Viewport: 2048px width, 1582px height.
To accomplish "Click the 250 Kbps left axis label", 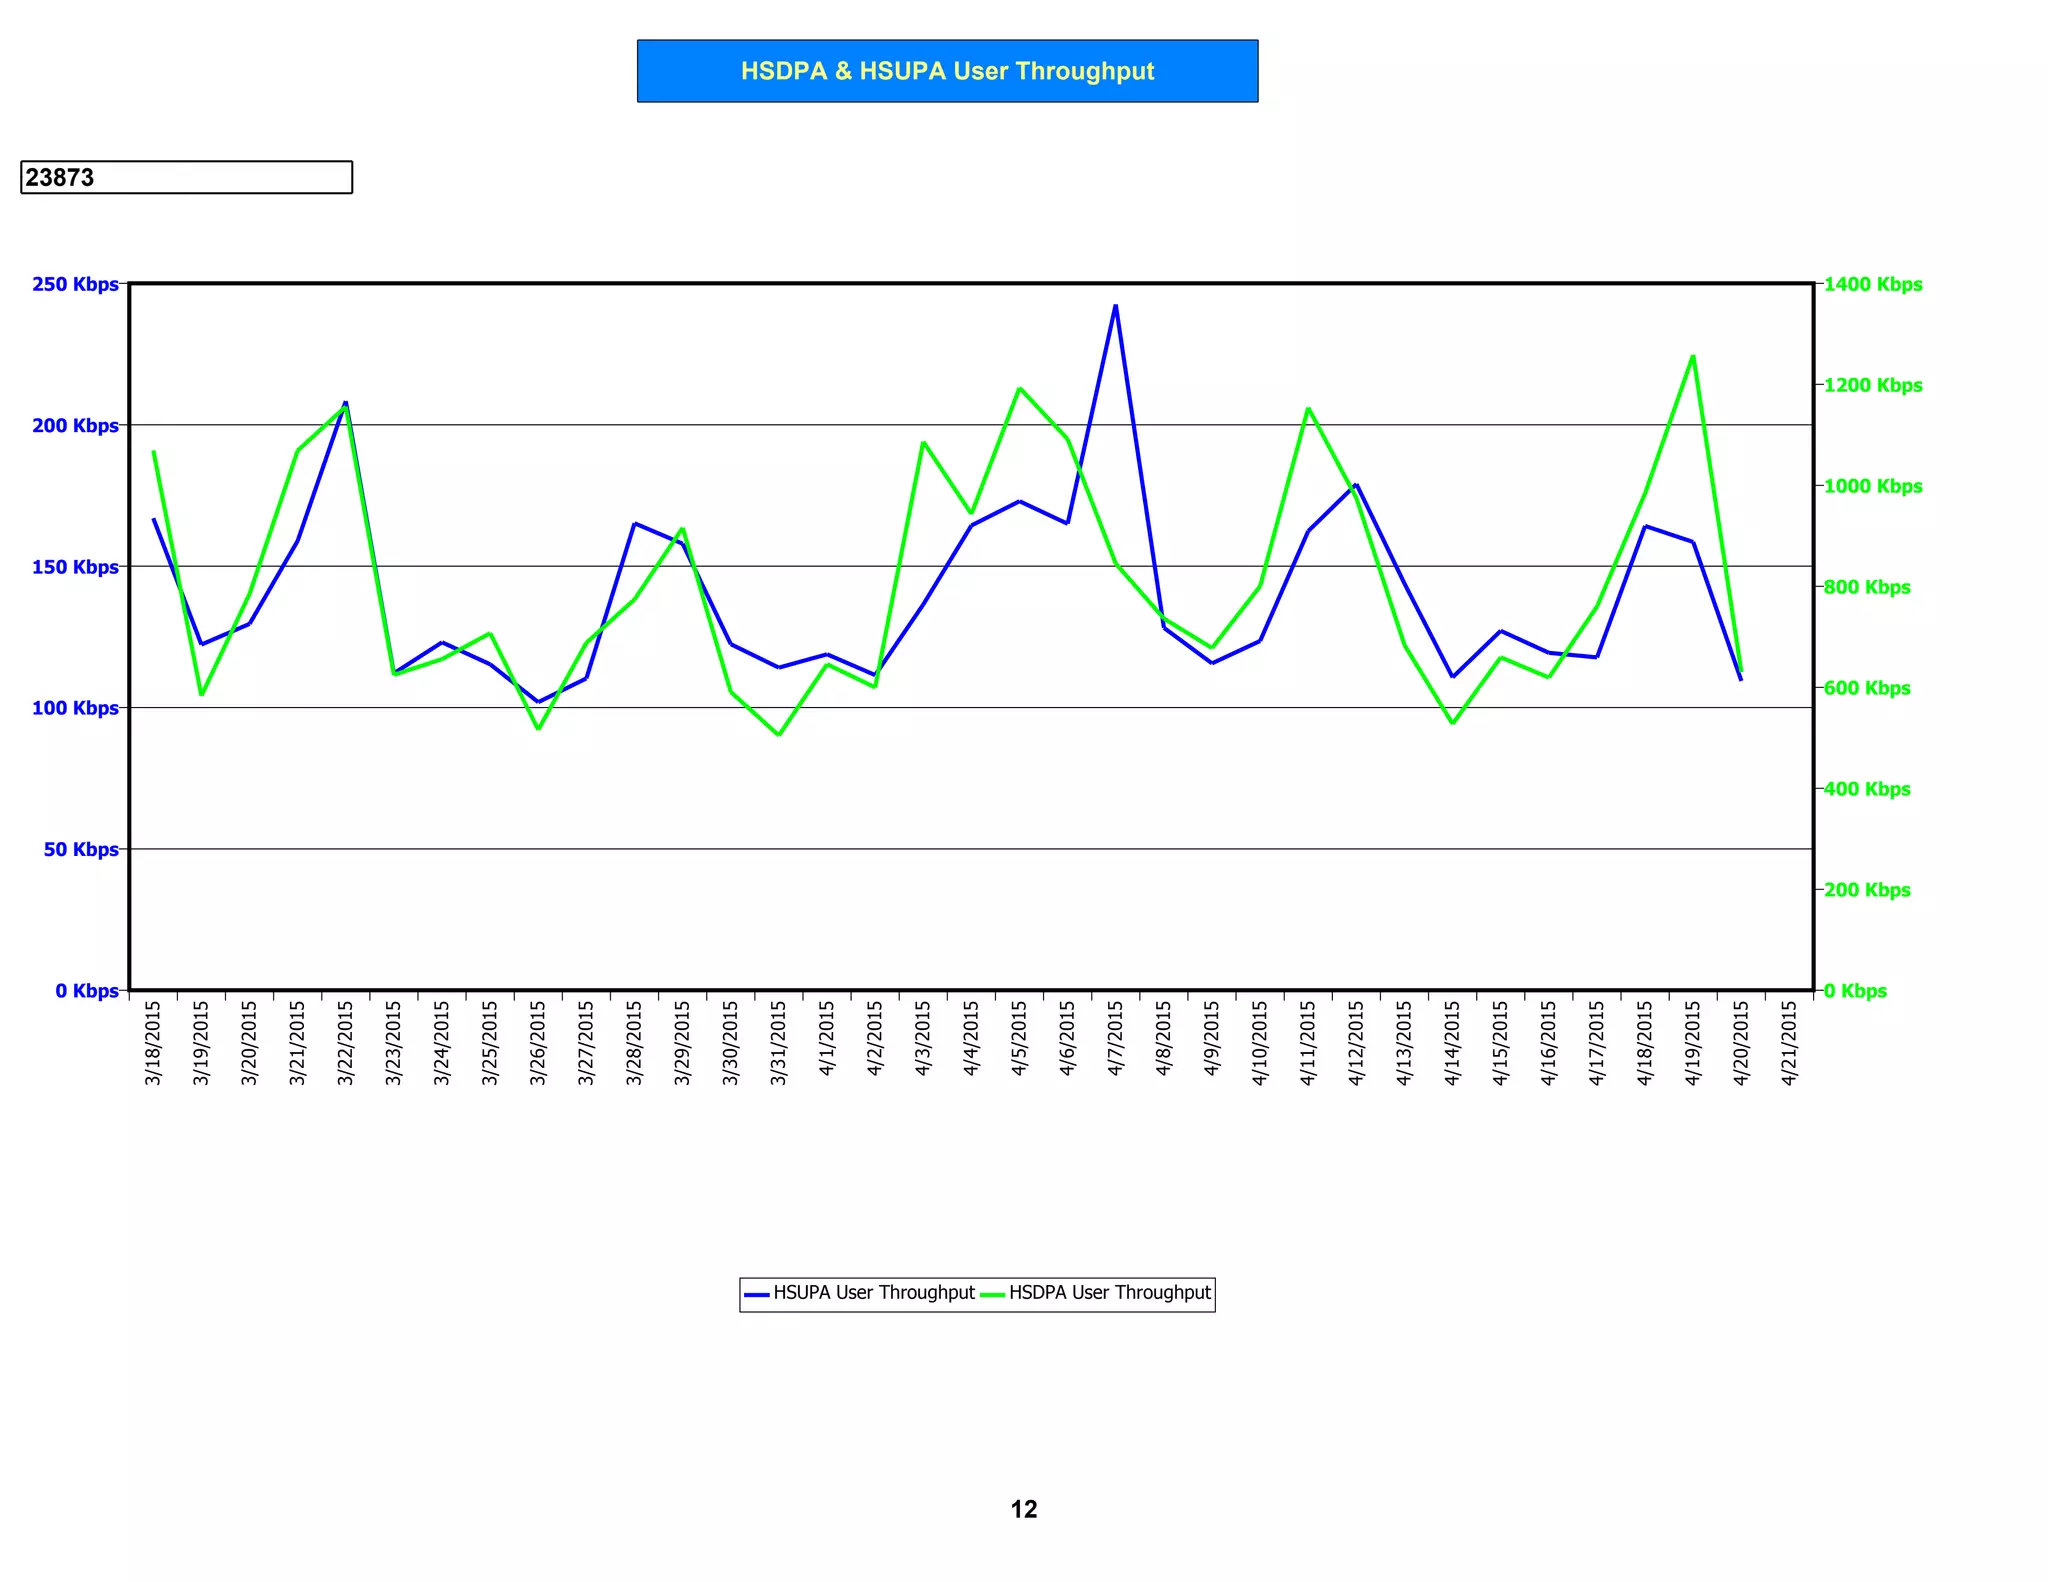I will [75, 284].
